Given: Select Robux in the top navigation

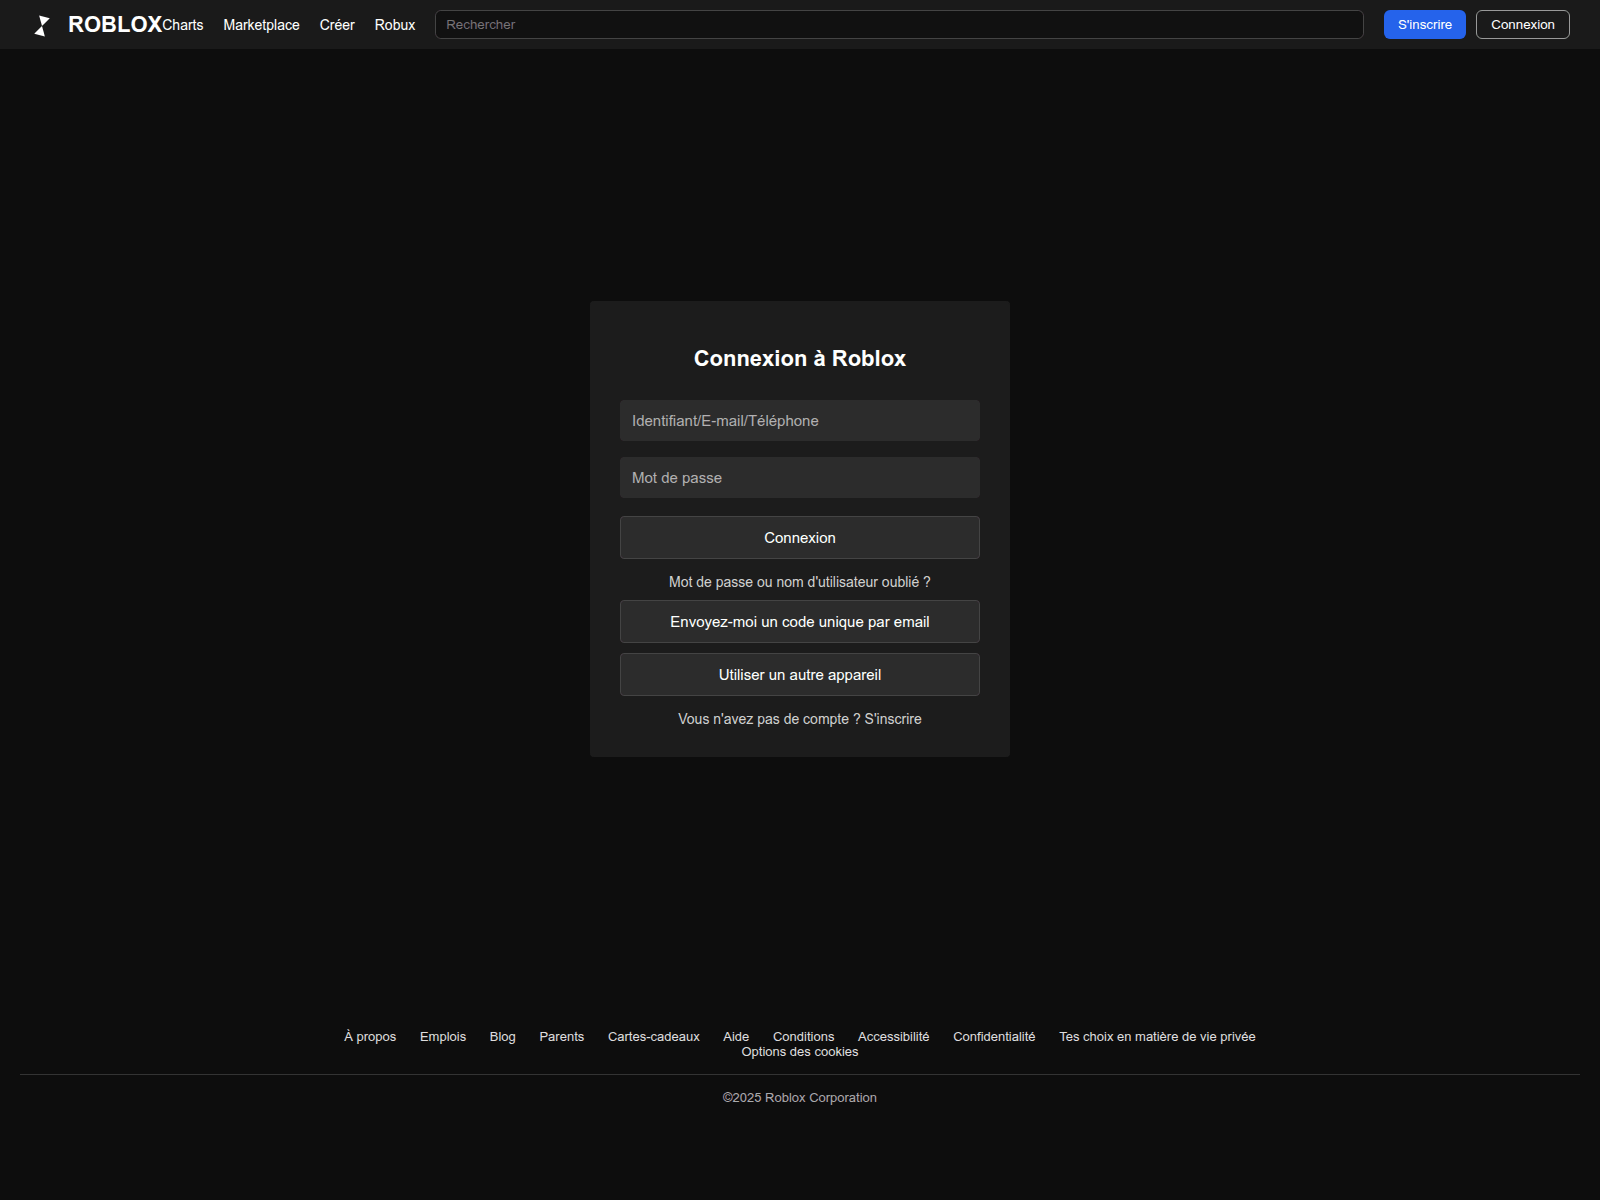Looking at the screenshot, I should click(395, 25).
